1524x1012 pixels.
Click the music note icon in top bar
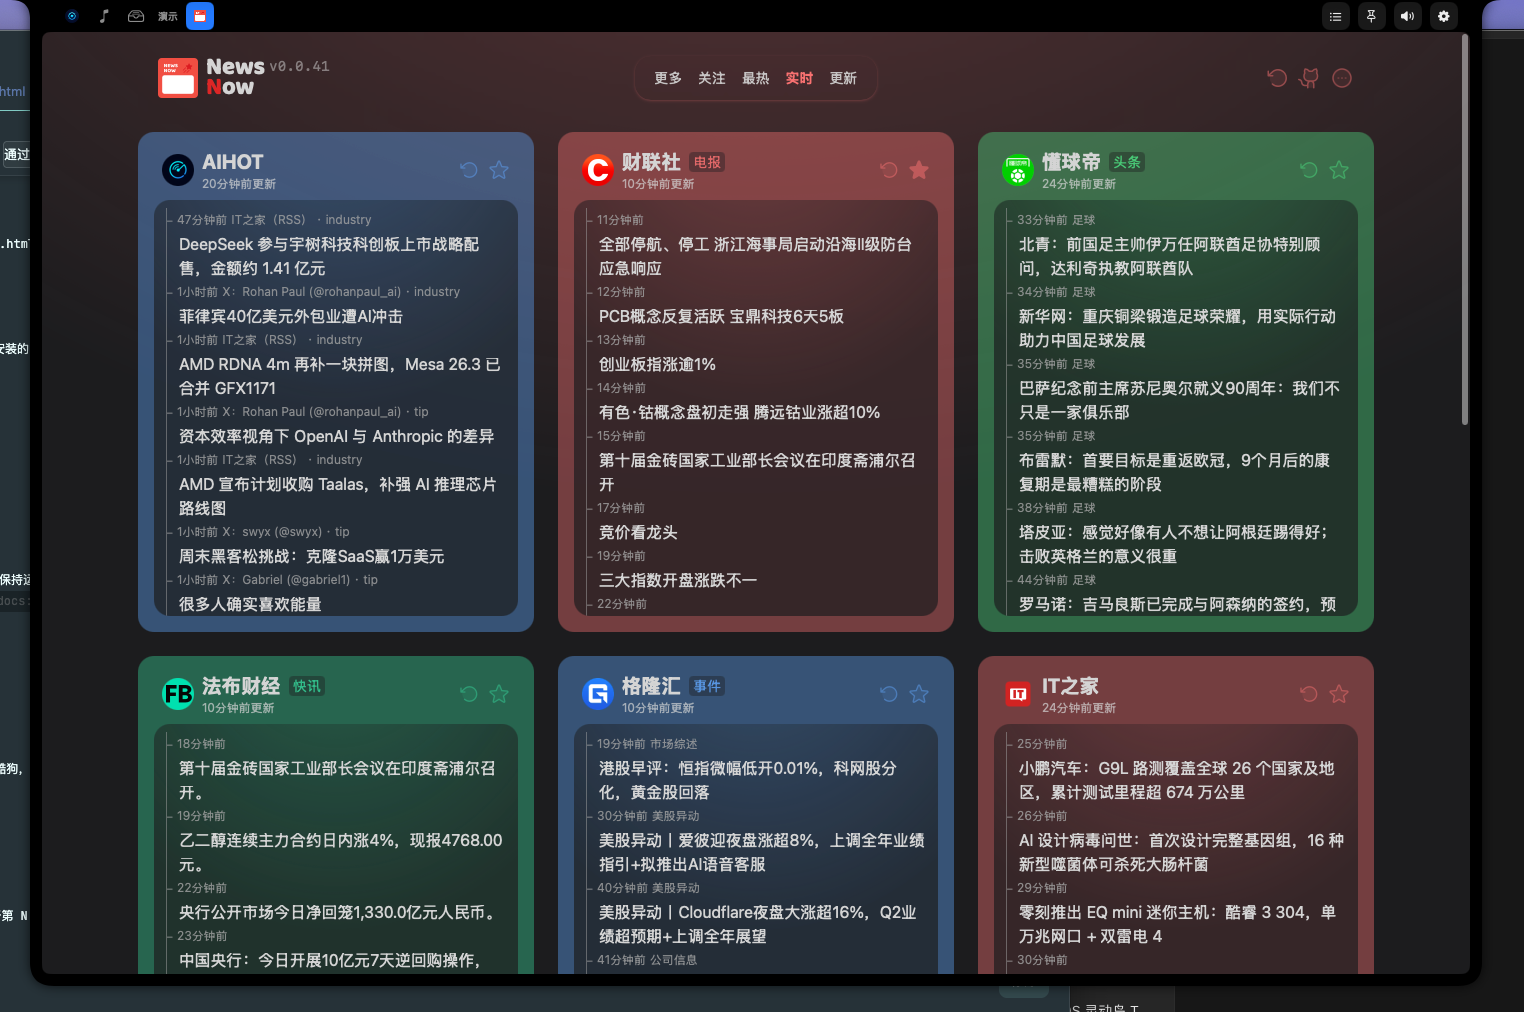104,16
